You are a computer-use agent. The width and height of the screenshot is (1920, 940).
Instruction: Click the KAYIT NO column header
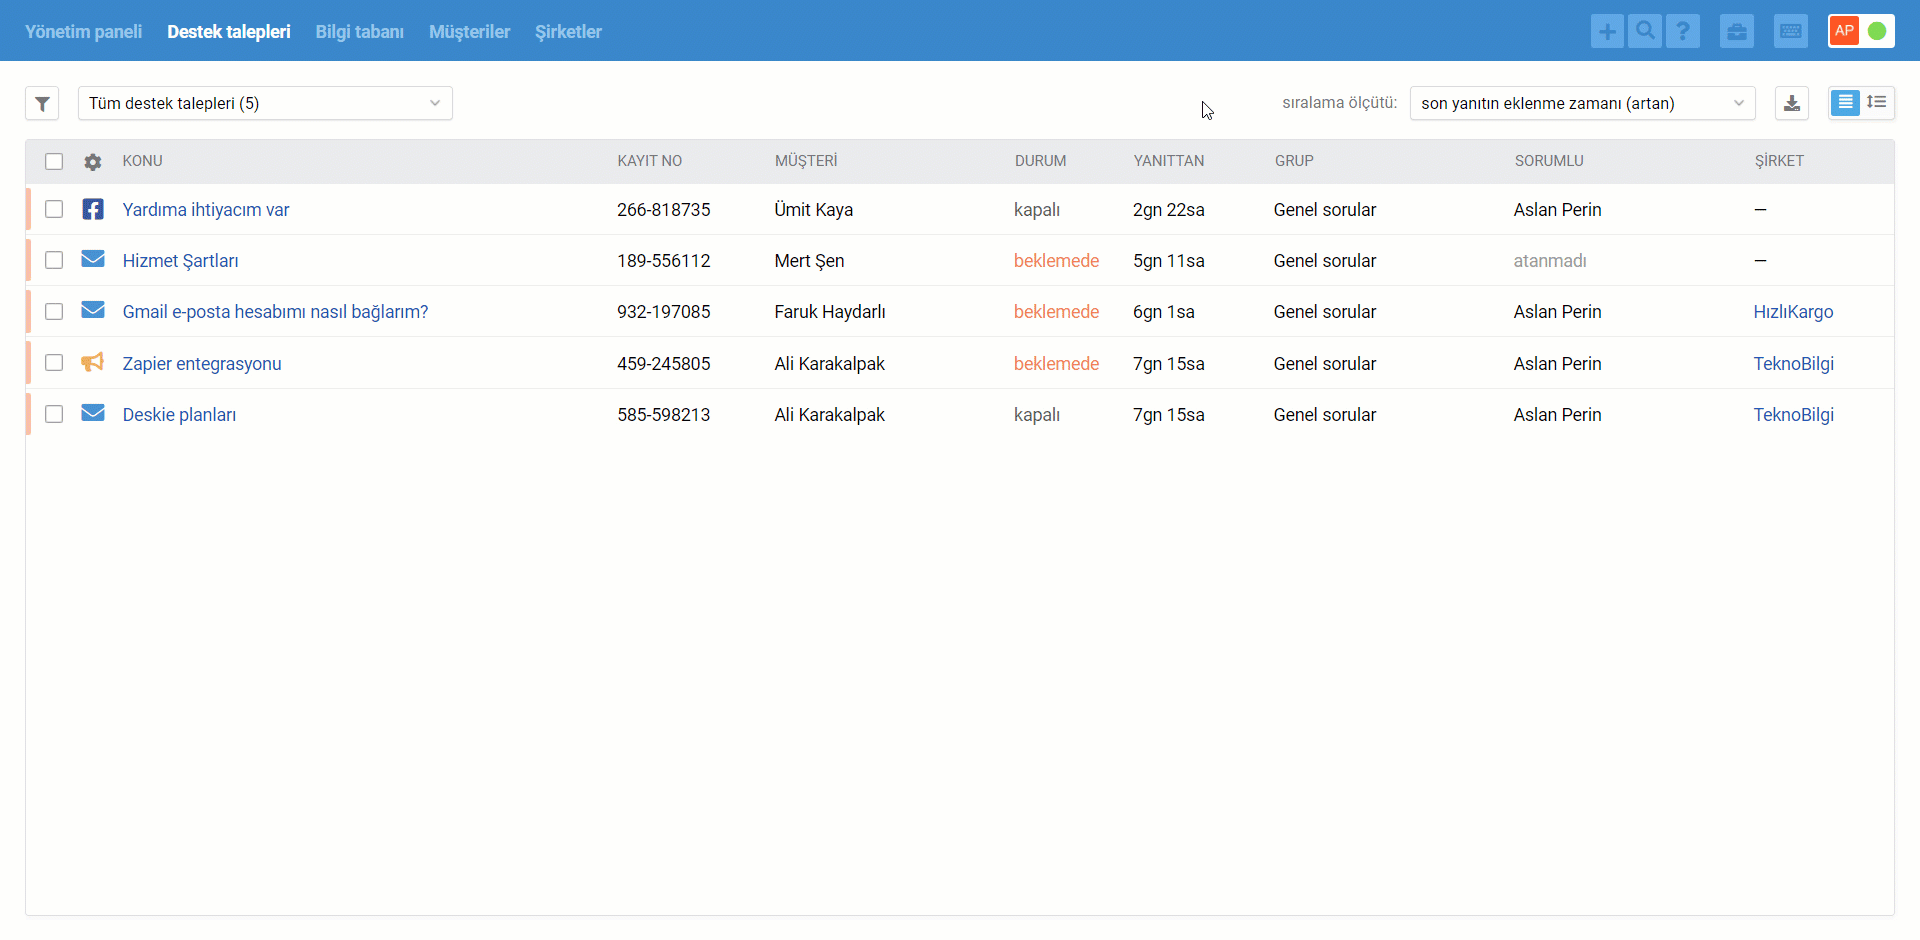click(x=649, y=161)
